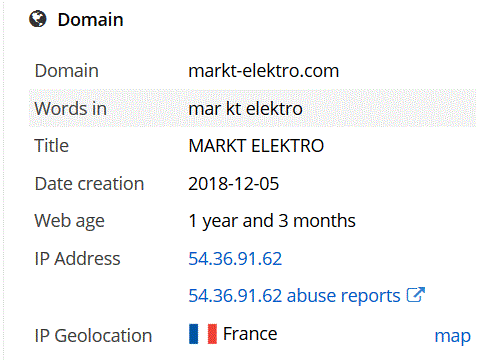Select the mar kt elektro words text

coord(245,109)
